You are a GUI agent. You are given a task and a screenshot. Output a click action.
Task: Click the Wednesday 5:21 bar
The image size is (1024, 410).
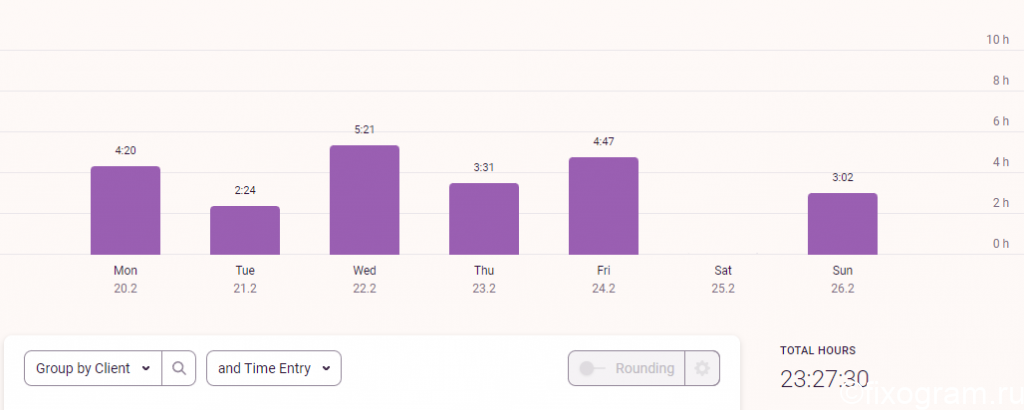(x=364, y=200)
